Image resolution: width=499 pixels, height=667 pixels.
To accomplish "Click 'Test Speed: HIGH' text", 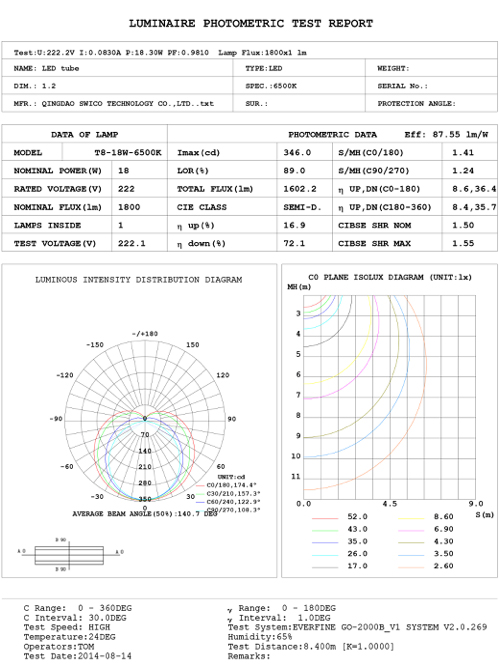I will pos(67,627).
